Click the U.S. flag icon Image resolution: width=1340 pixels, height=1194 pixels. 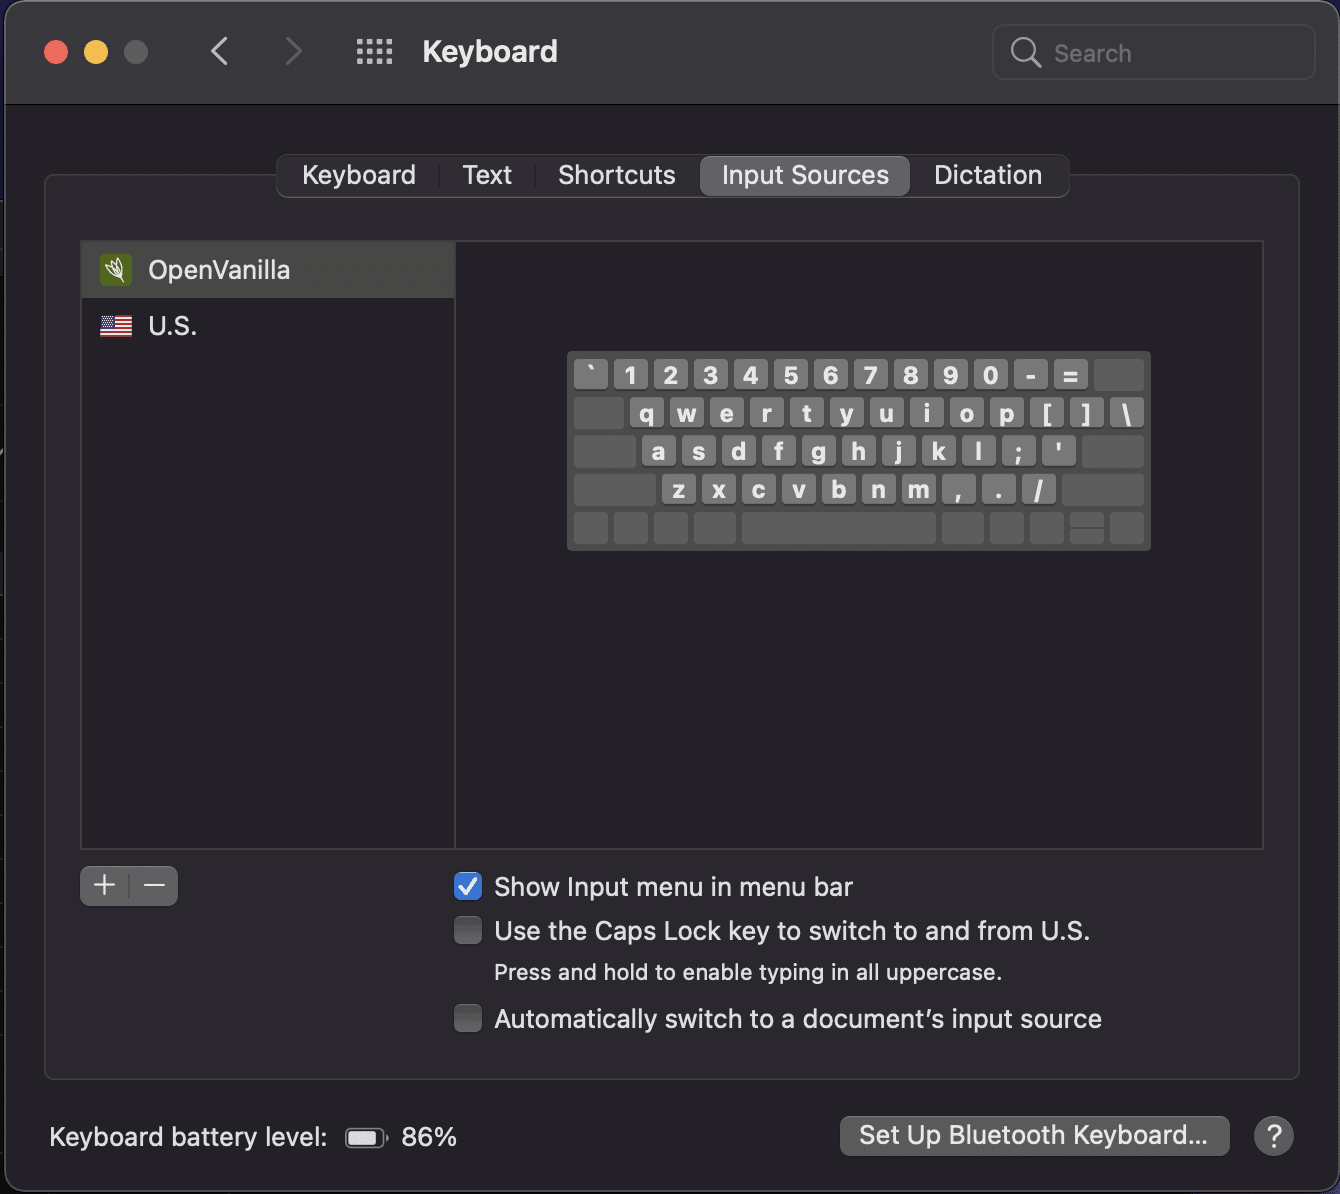115,325
